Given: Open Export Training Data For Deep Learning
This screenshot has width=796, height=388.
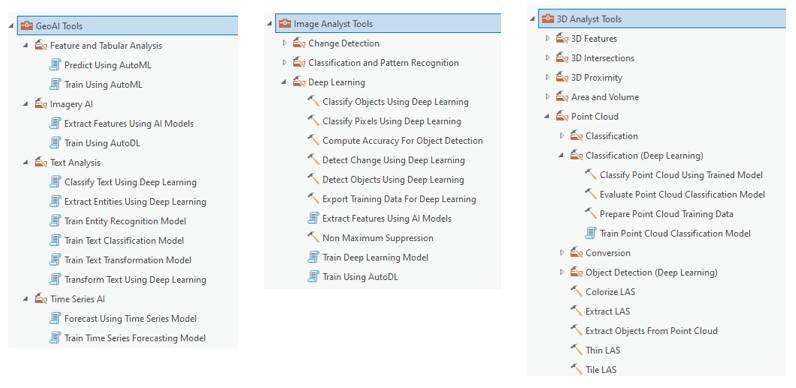Looking at the screenshot, I should click(399, 199).
